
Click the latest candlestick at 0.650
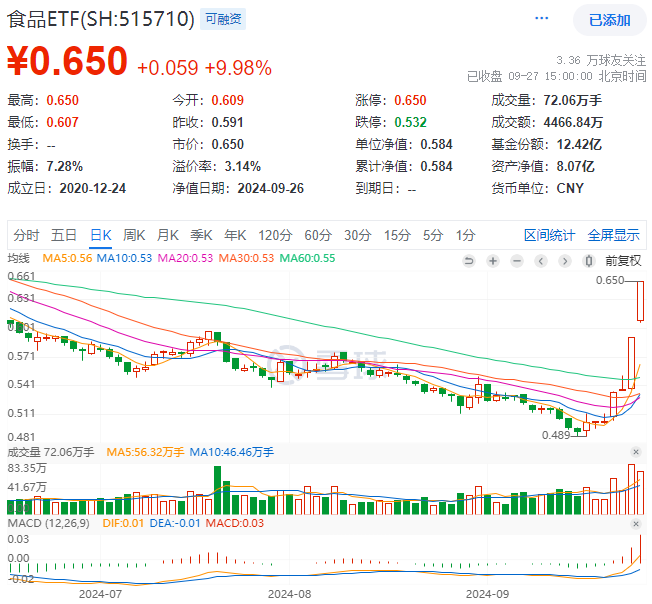(x=640, y=301)
